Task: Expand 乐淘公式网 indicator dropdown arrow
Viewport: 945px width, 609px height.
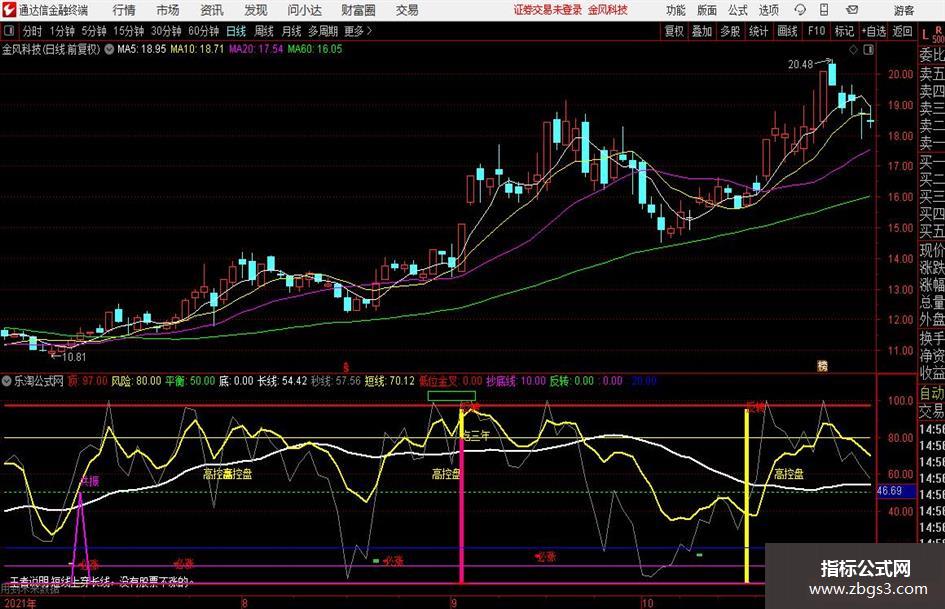Action: [7, 380]
